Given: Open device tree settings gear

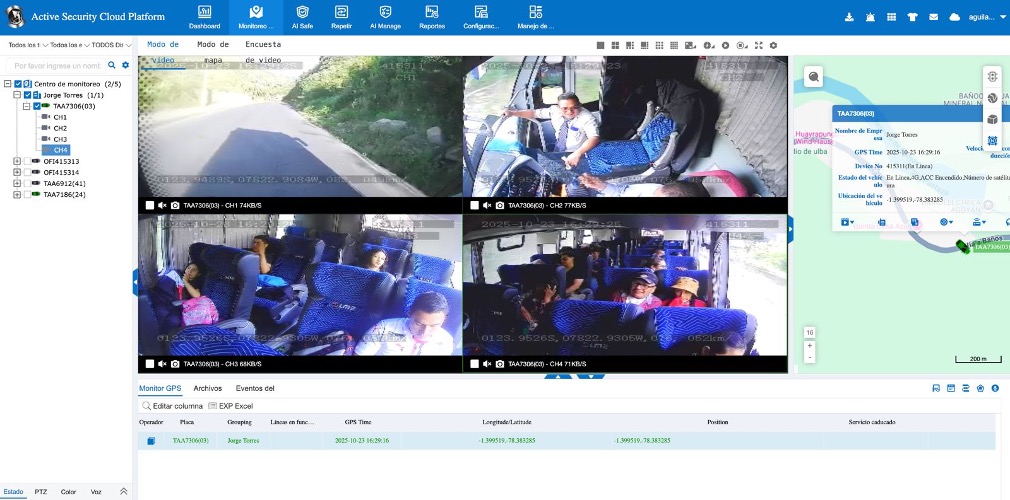Looking at the screenshot, I should click(126, 66).
